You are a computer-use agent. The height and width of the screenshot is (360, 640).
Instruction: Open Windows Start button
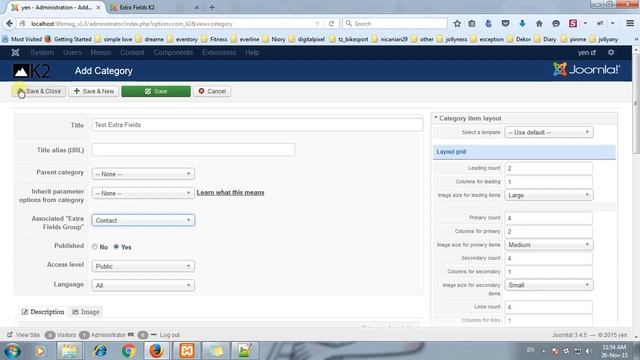tap(12, 351)
